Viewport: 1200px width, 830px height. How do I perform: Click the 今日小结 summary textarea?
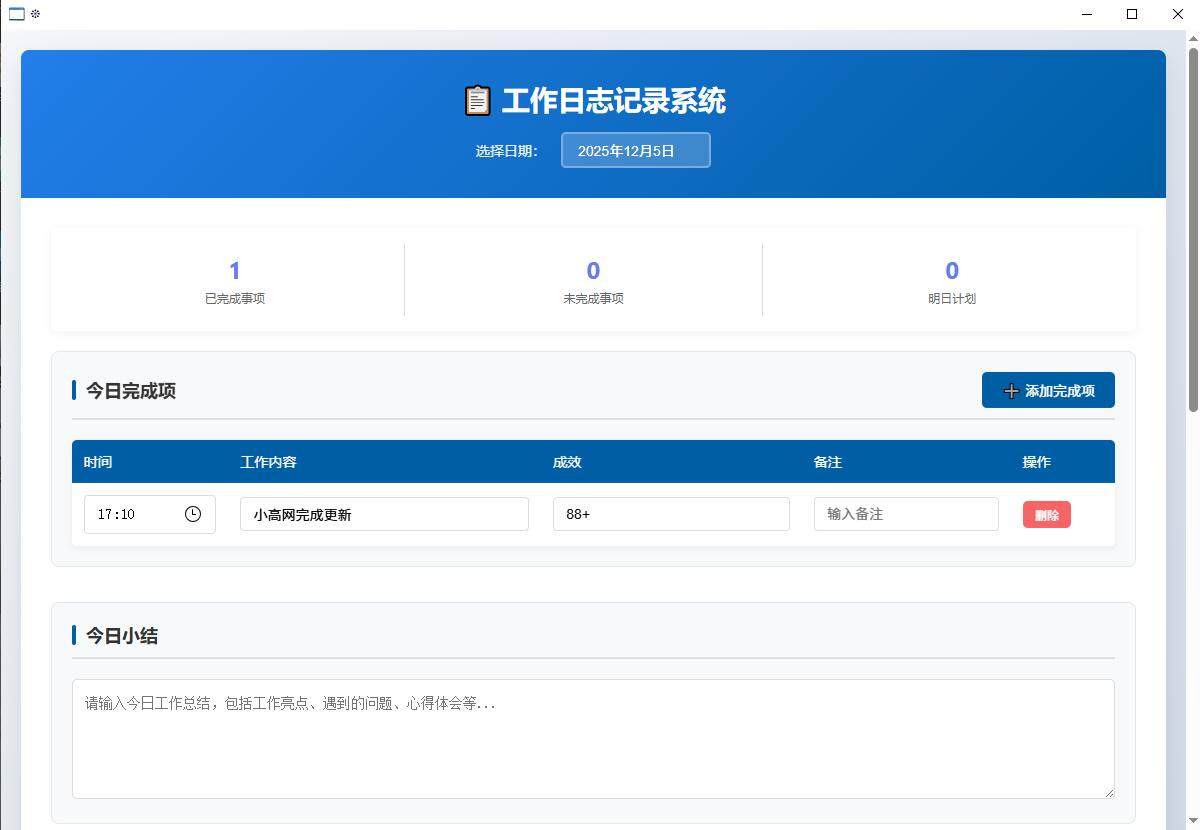[x=593, y=738]
